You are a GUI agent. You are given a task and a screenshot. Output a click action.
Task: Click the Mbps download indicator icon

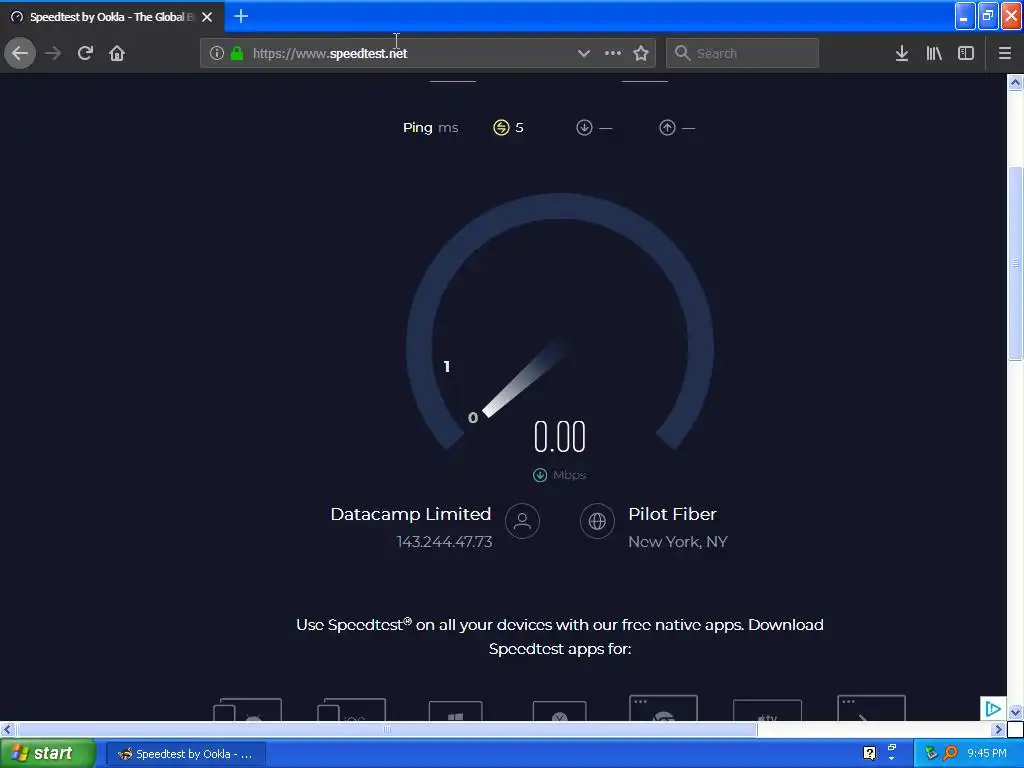click(x=540, y=475)
